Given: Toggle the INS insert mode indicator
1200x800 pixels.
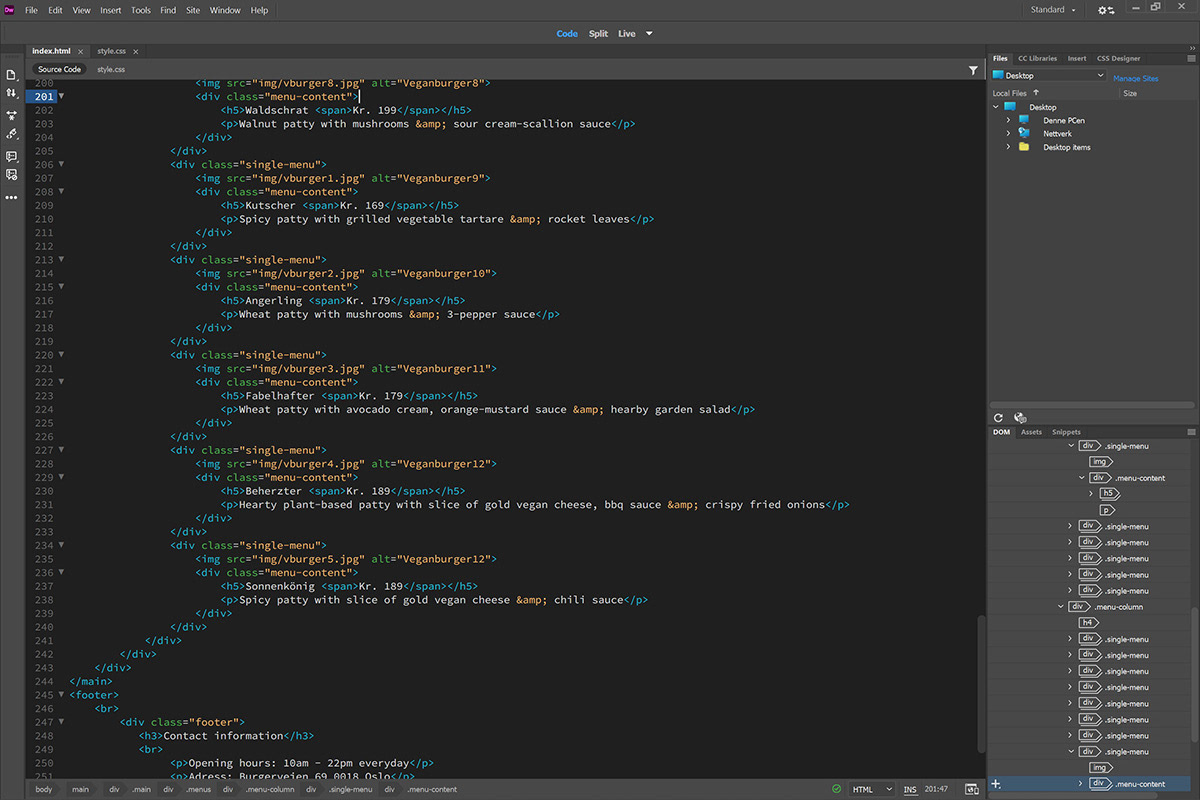Looking at the screenshot, I should [x=910, y=790].
